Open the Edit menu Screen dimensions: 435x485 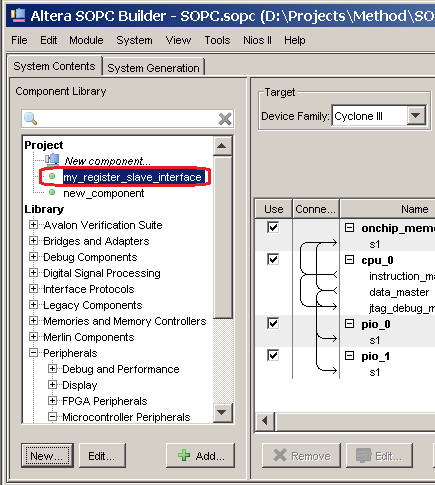[x=48, y=40]
